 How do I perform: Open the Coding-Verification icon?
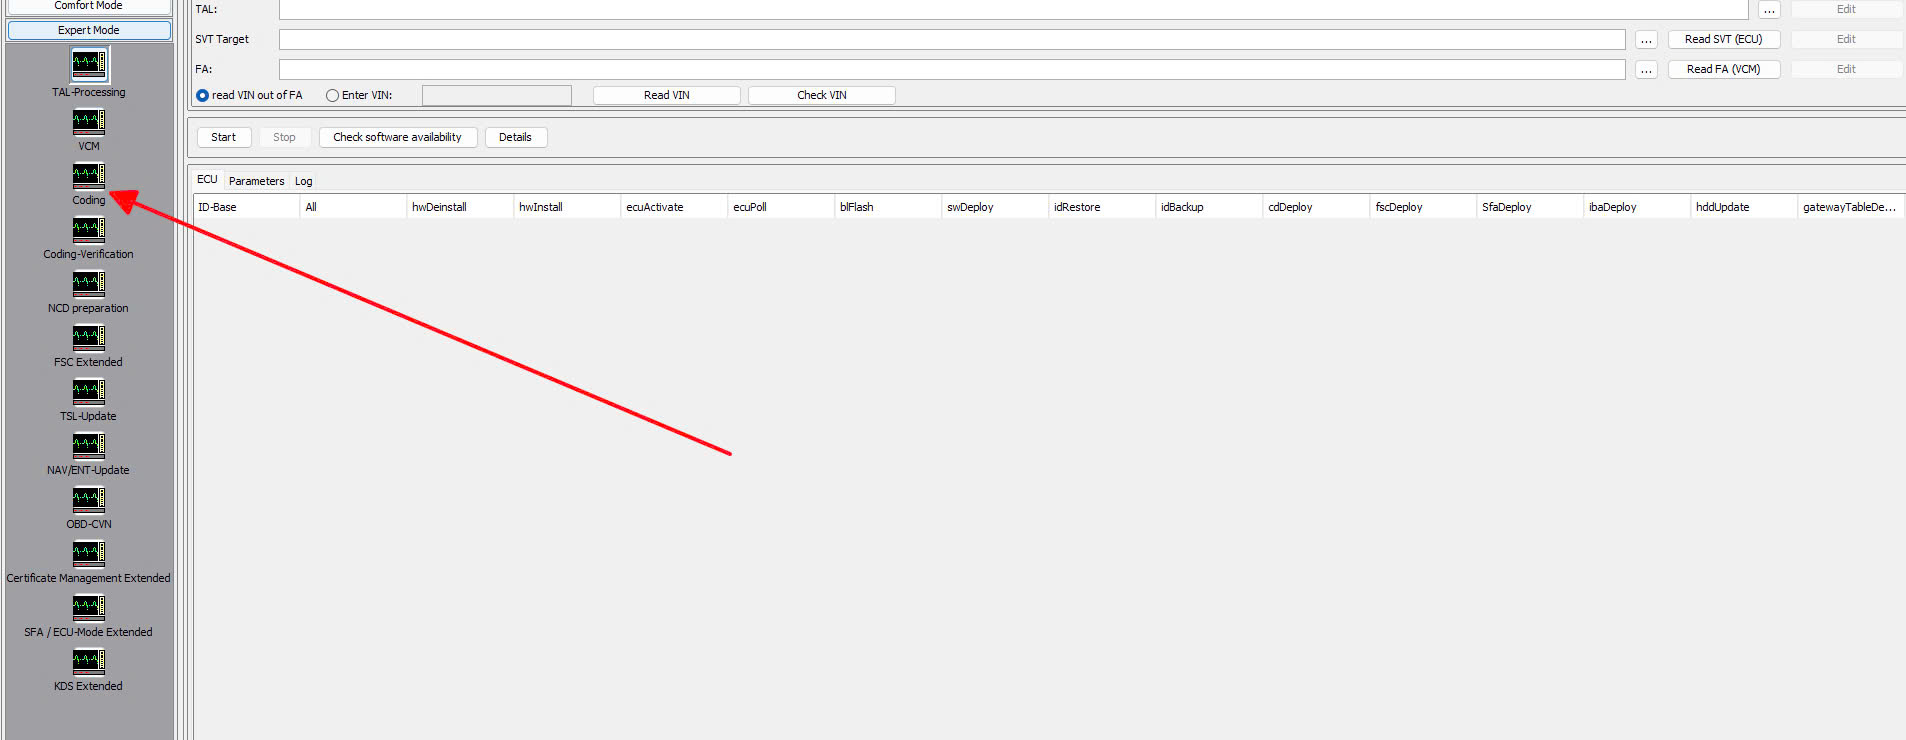pos(89,229)
